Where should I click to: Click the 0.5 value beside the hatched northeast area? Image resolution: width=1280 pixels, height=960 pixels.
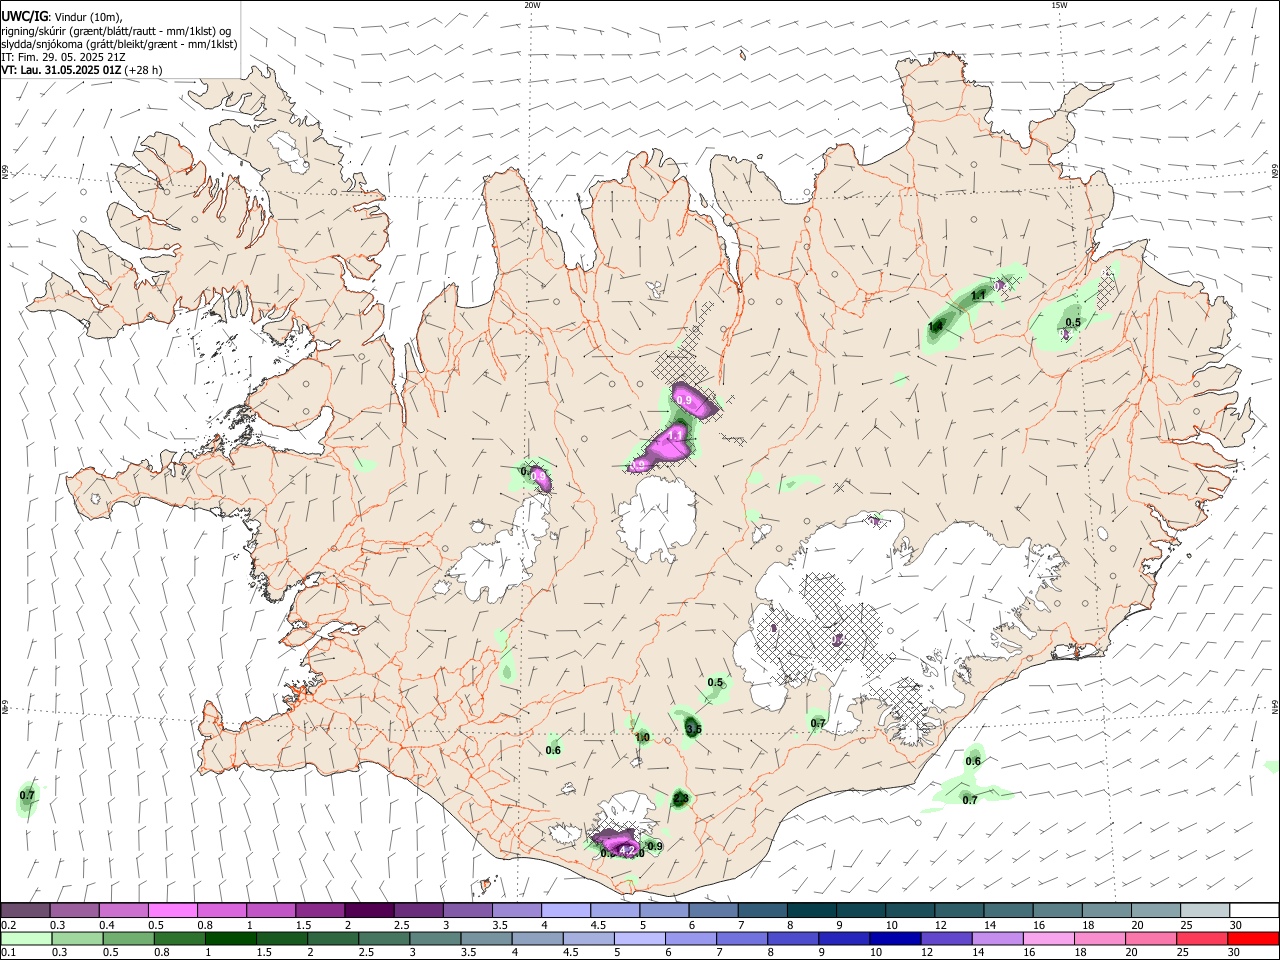[1073, 322]
